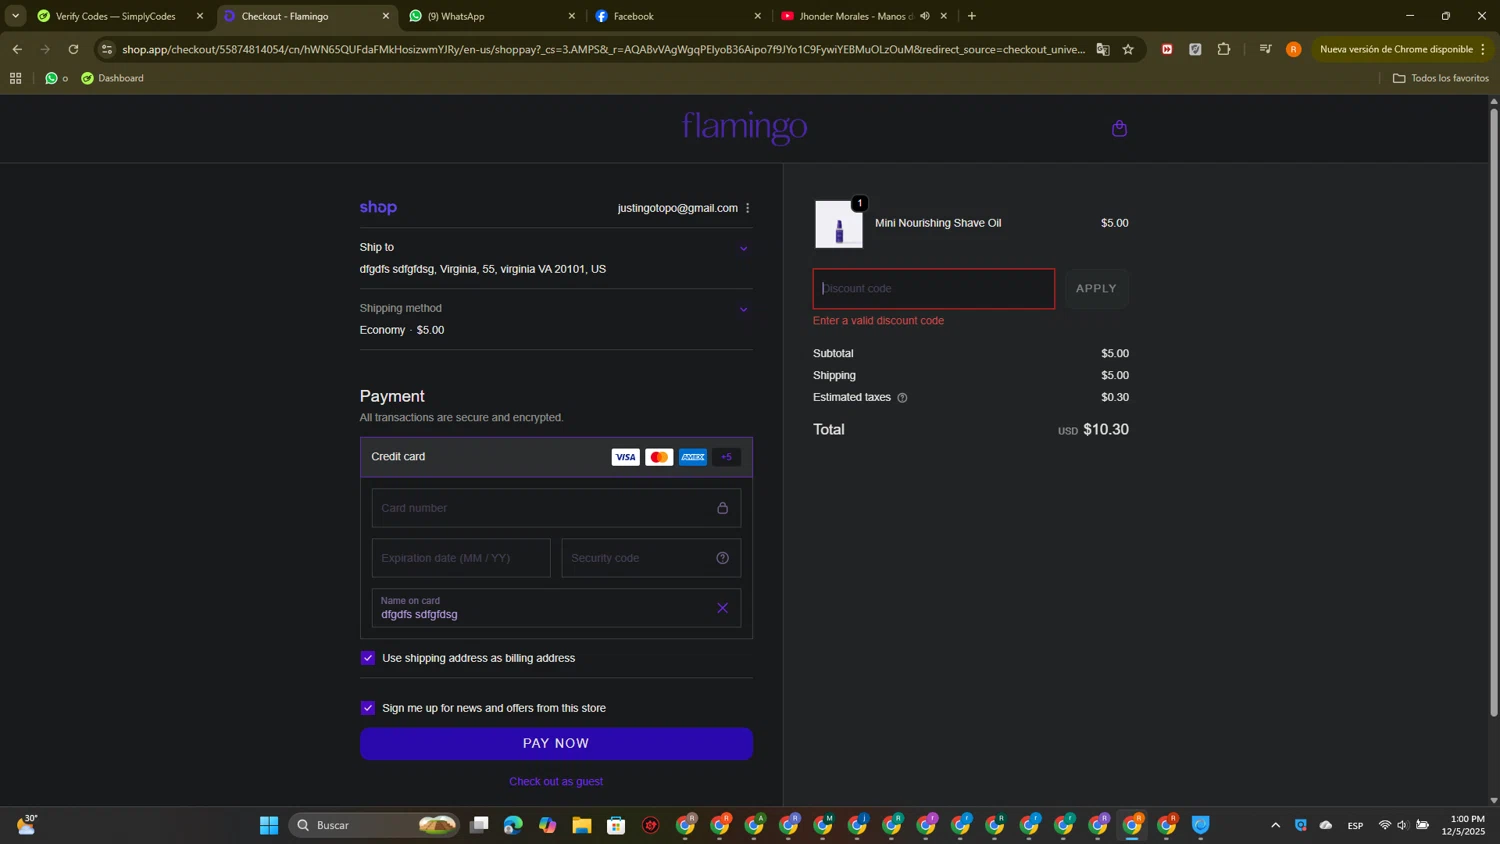Click the flamingo store logo
1500x844 pixels.
pos(745,128)
